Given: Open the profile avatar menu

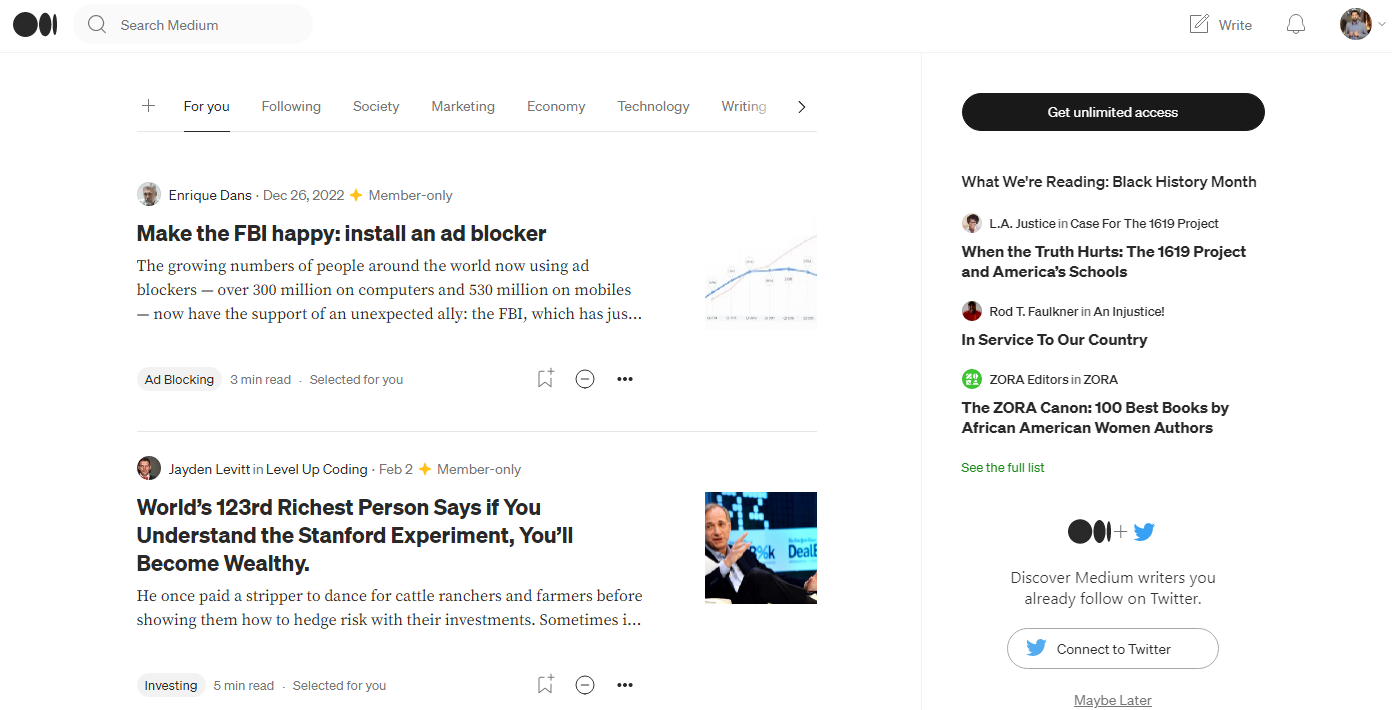Looking at the screenshot, I should pos(1356,24).
